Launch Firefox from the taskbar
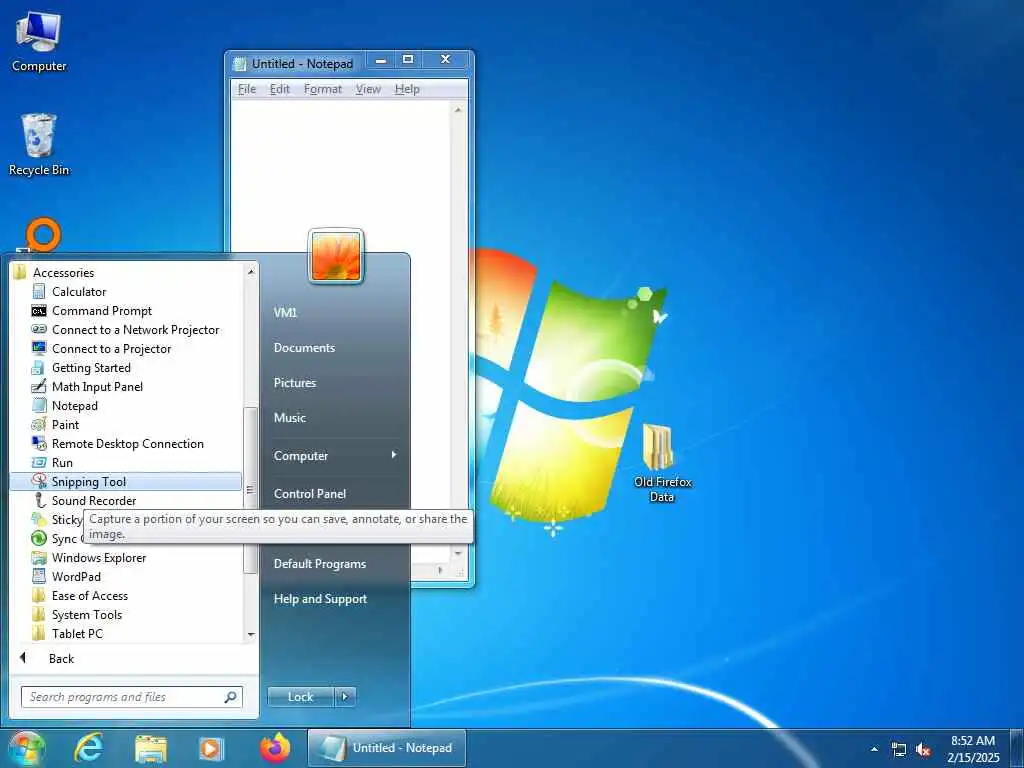Viewport: 1024px width, 768px height. point(275,748)
